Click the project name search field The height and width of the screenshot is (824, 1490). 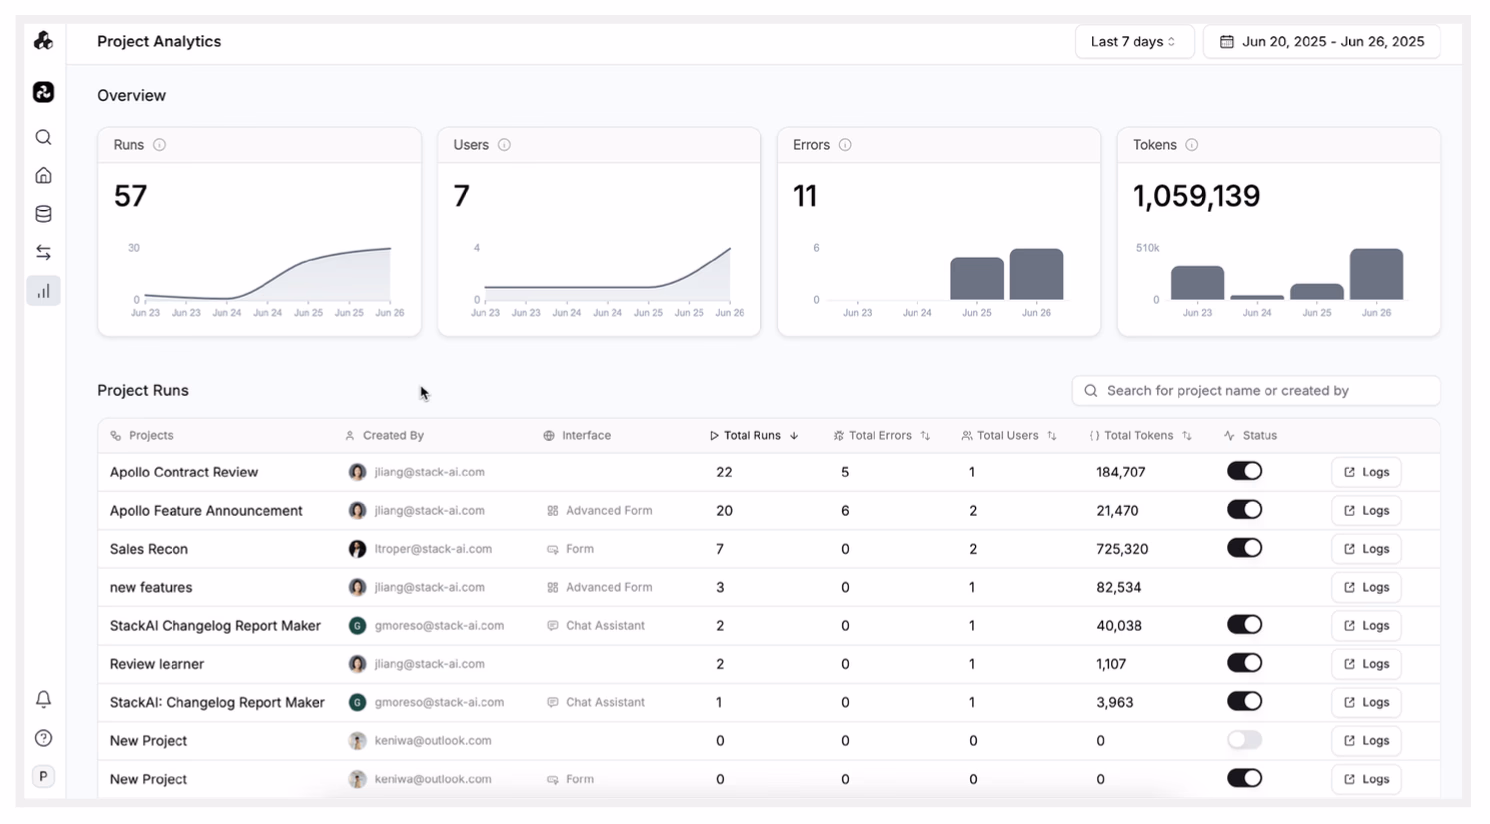[x=1256, y=391]
